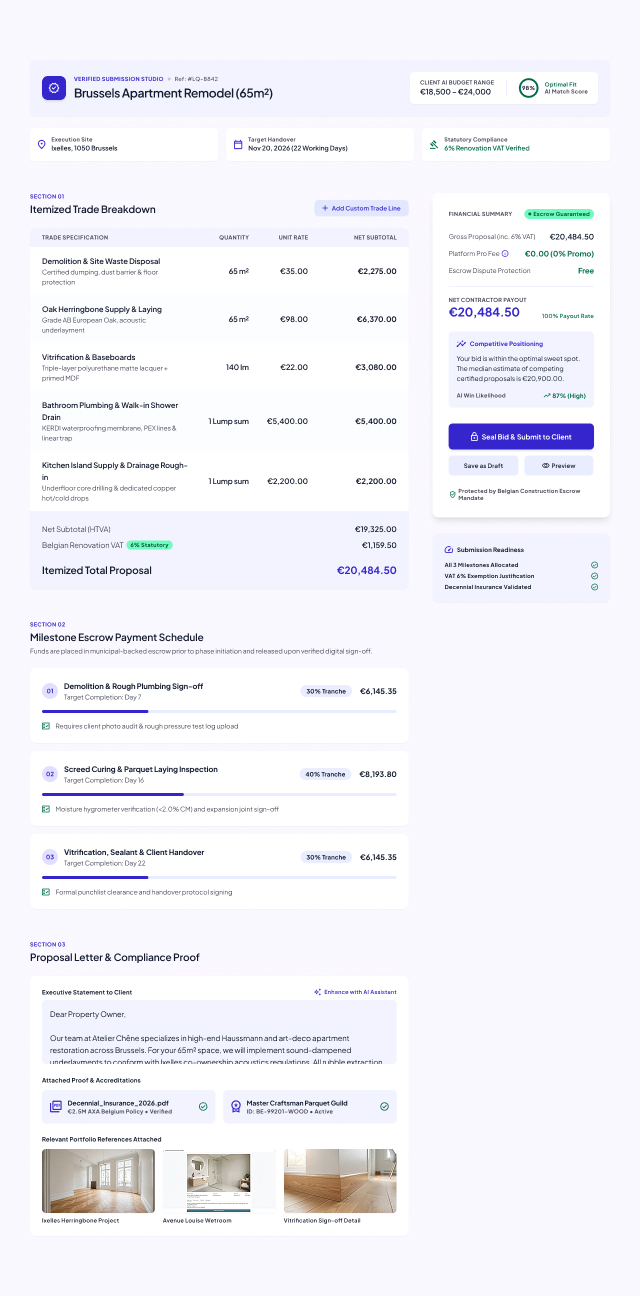Click the AI win likelihood trend arrow

tap(547, 396)
